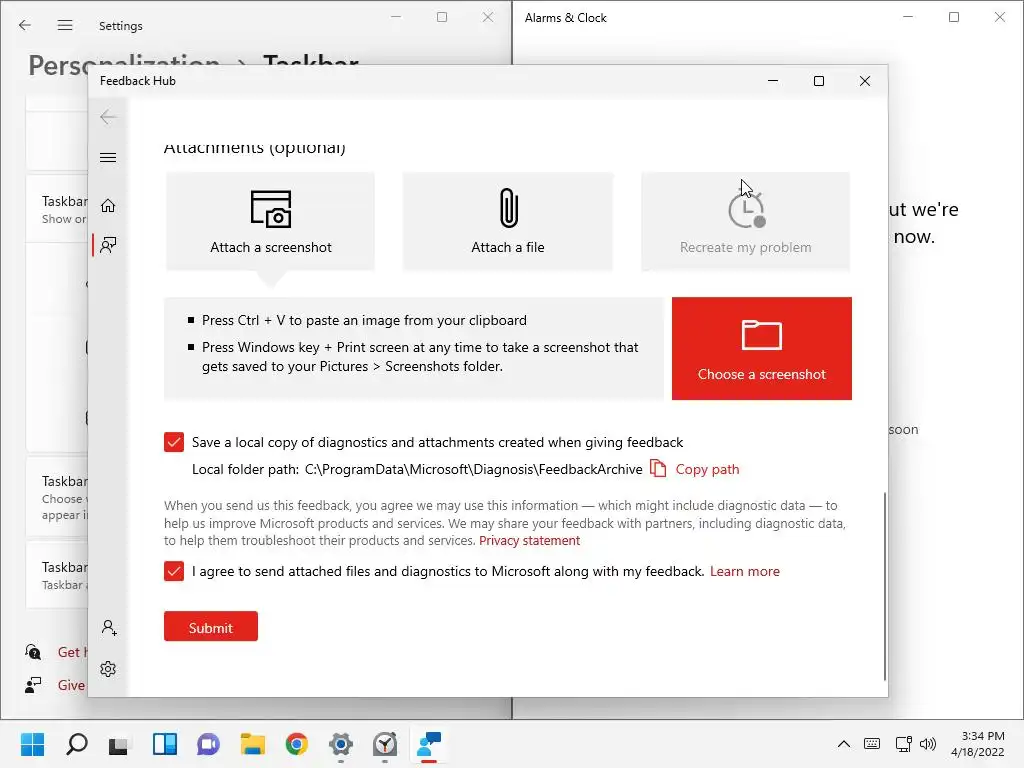This screenshot has height=768, width=1024.
Task: Click Recreate my problem tile
Action: coord(745,221)
